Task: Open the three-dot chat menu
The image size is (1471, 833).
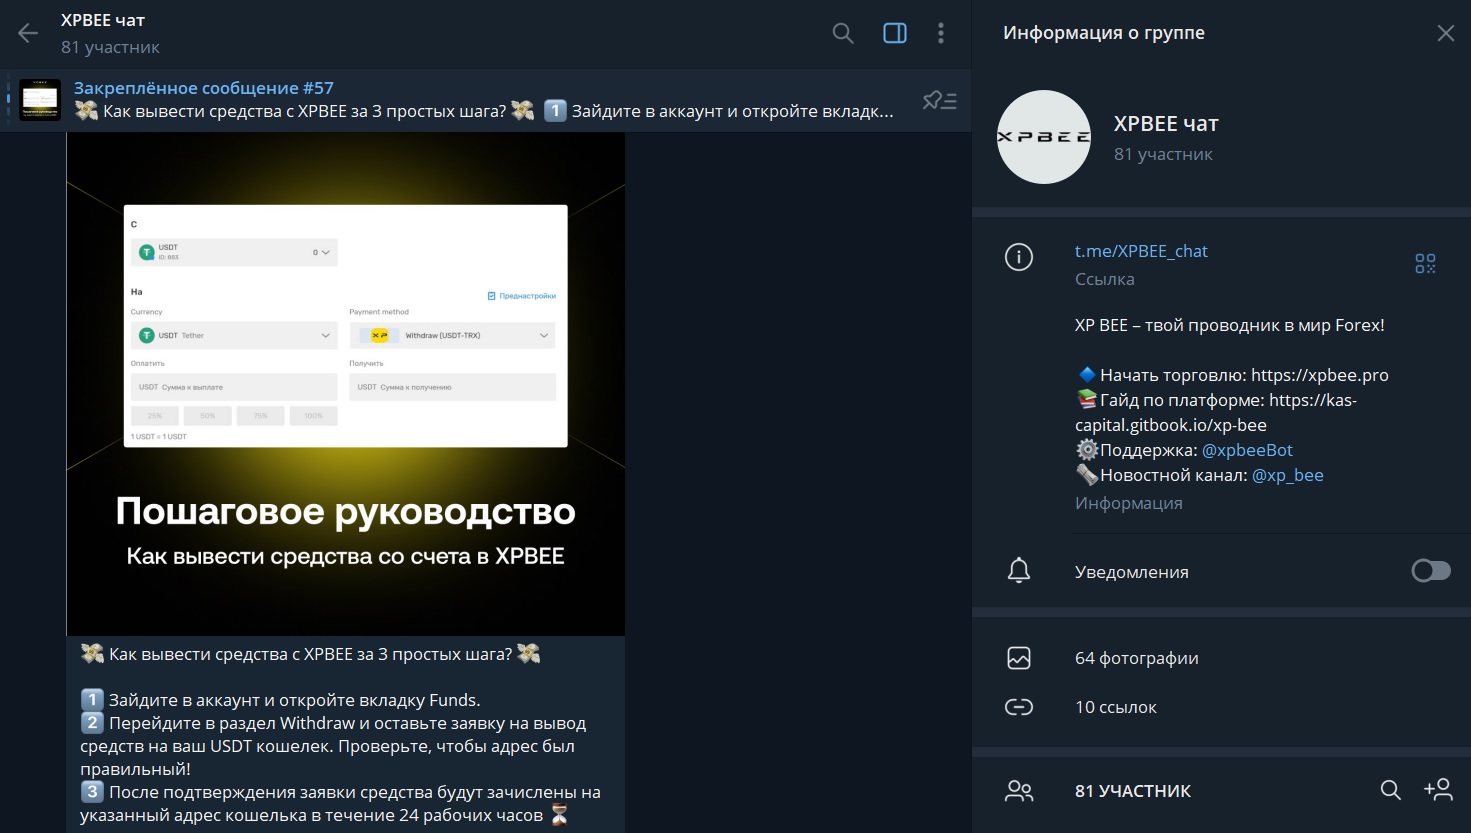Action: point(941,33)
